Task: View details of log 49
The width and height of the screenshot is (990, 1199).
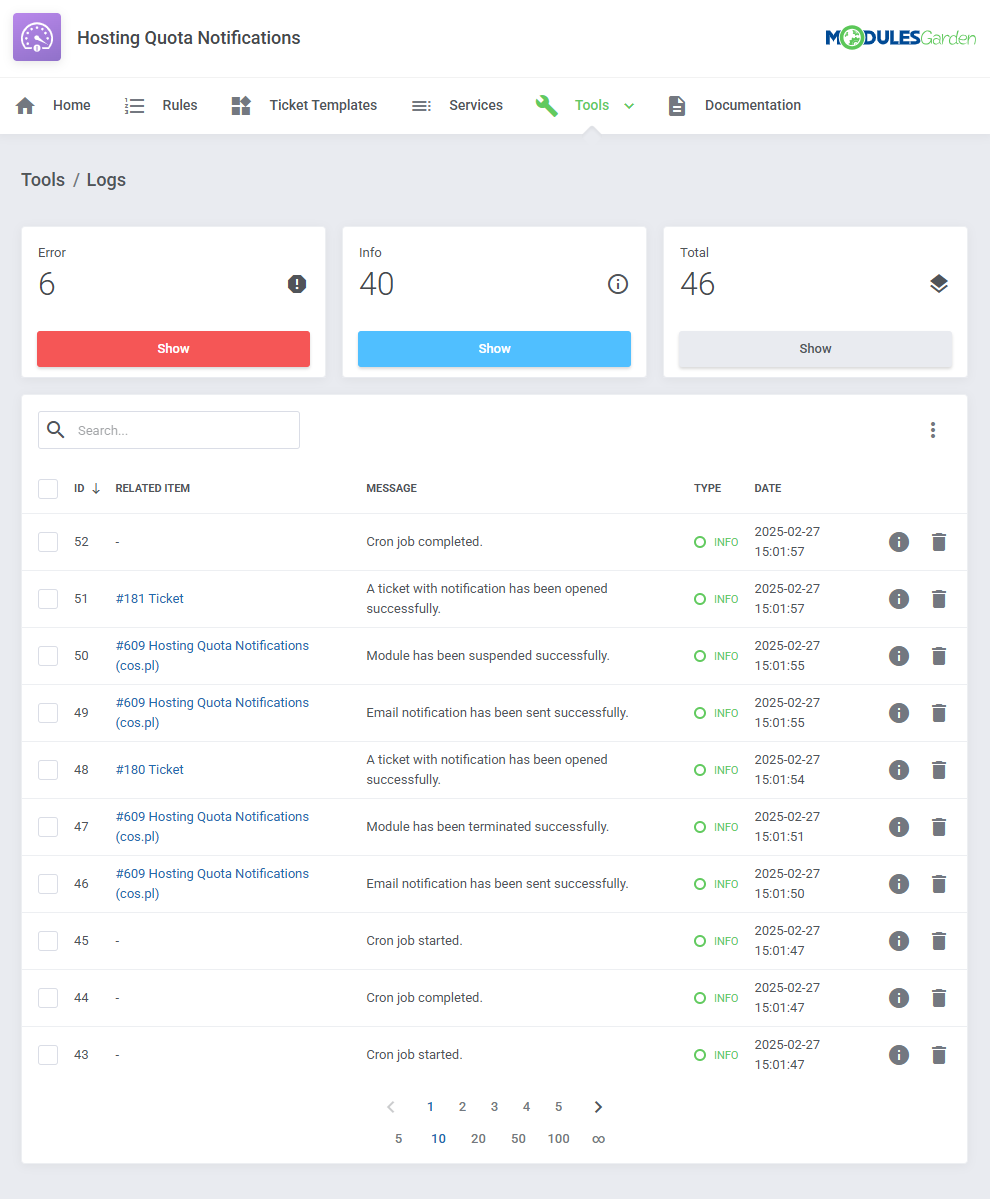Action: [x=899, y=713]
